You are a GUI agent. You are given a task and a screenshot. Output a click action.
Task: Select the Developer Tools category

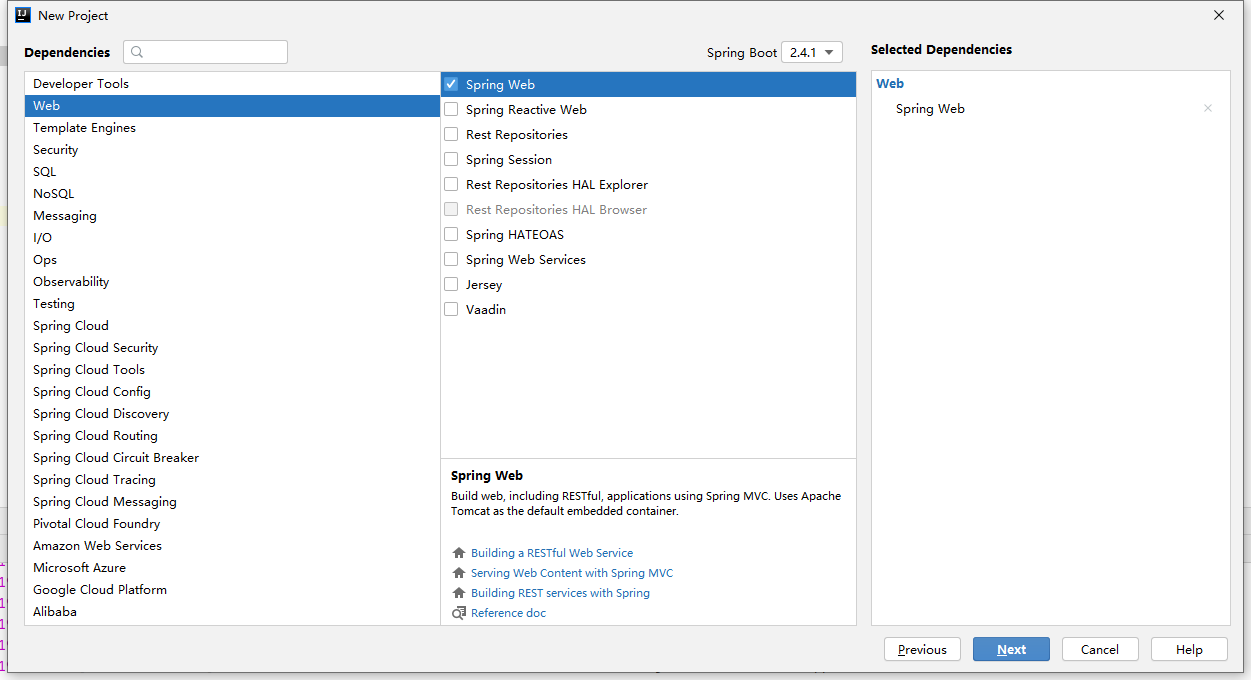pyautogui.click(x=81, y=84)
